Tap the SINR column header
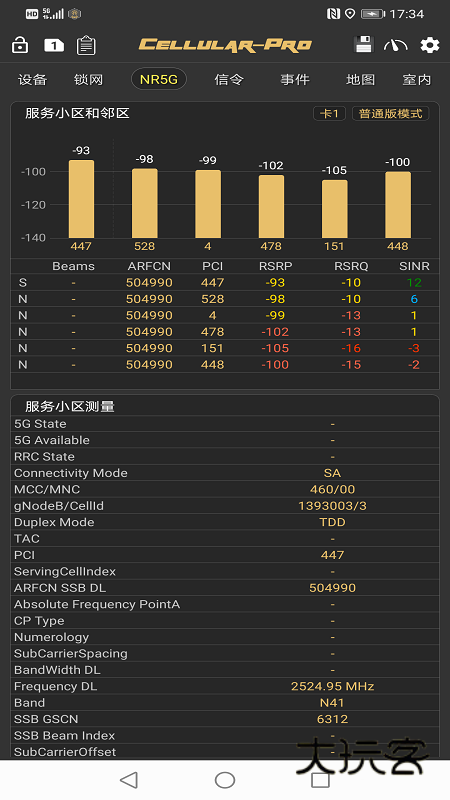Viewport: 450px width, 800px height. [414, 266]
